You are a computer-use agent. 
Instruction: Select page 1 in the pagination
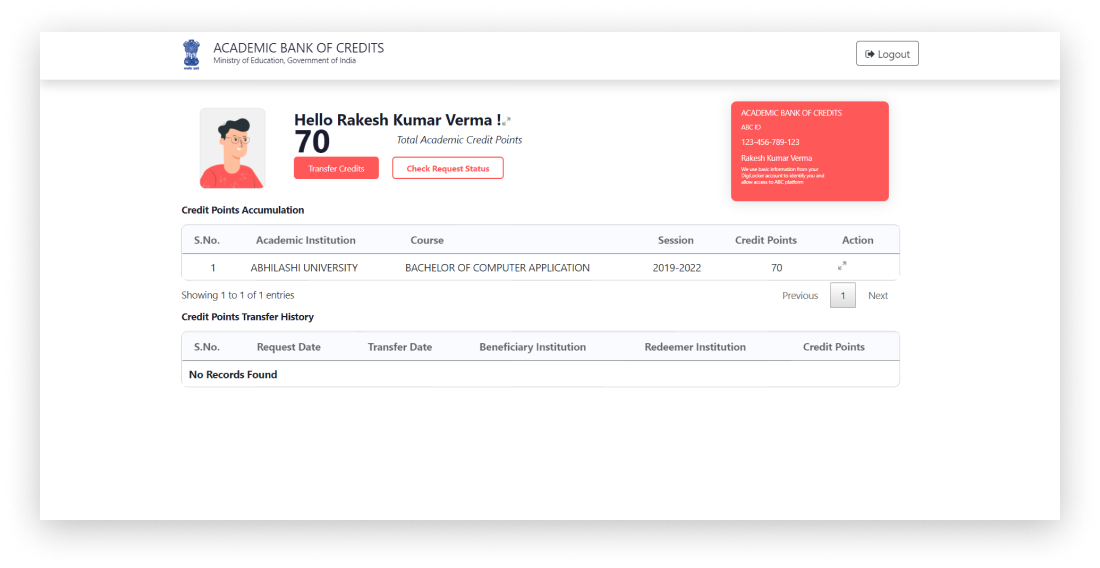(x=842, y=296)
